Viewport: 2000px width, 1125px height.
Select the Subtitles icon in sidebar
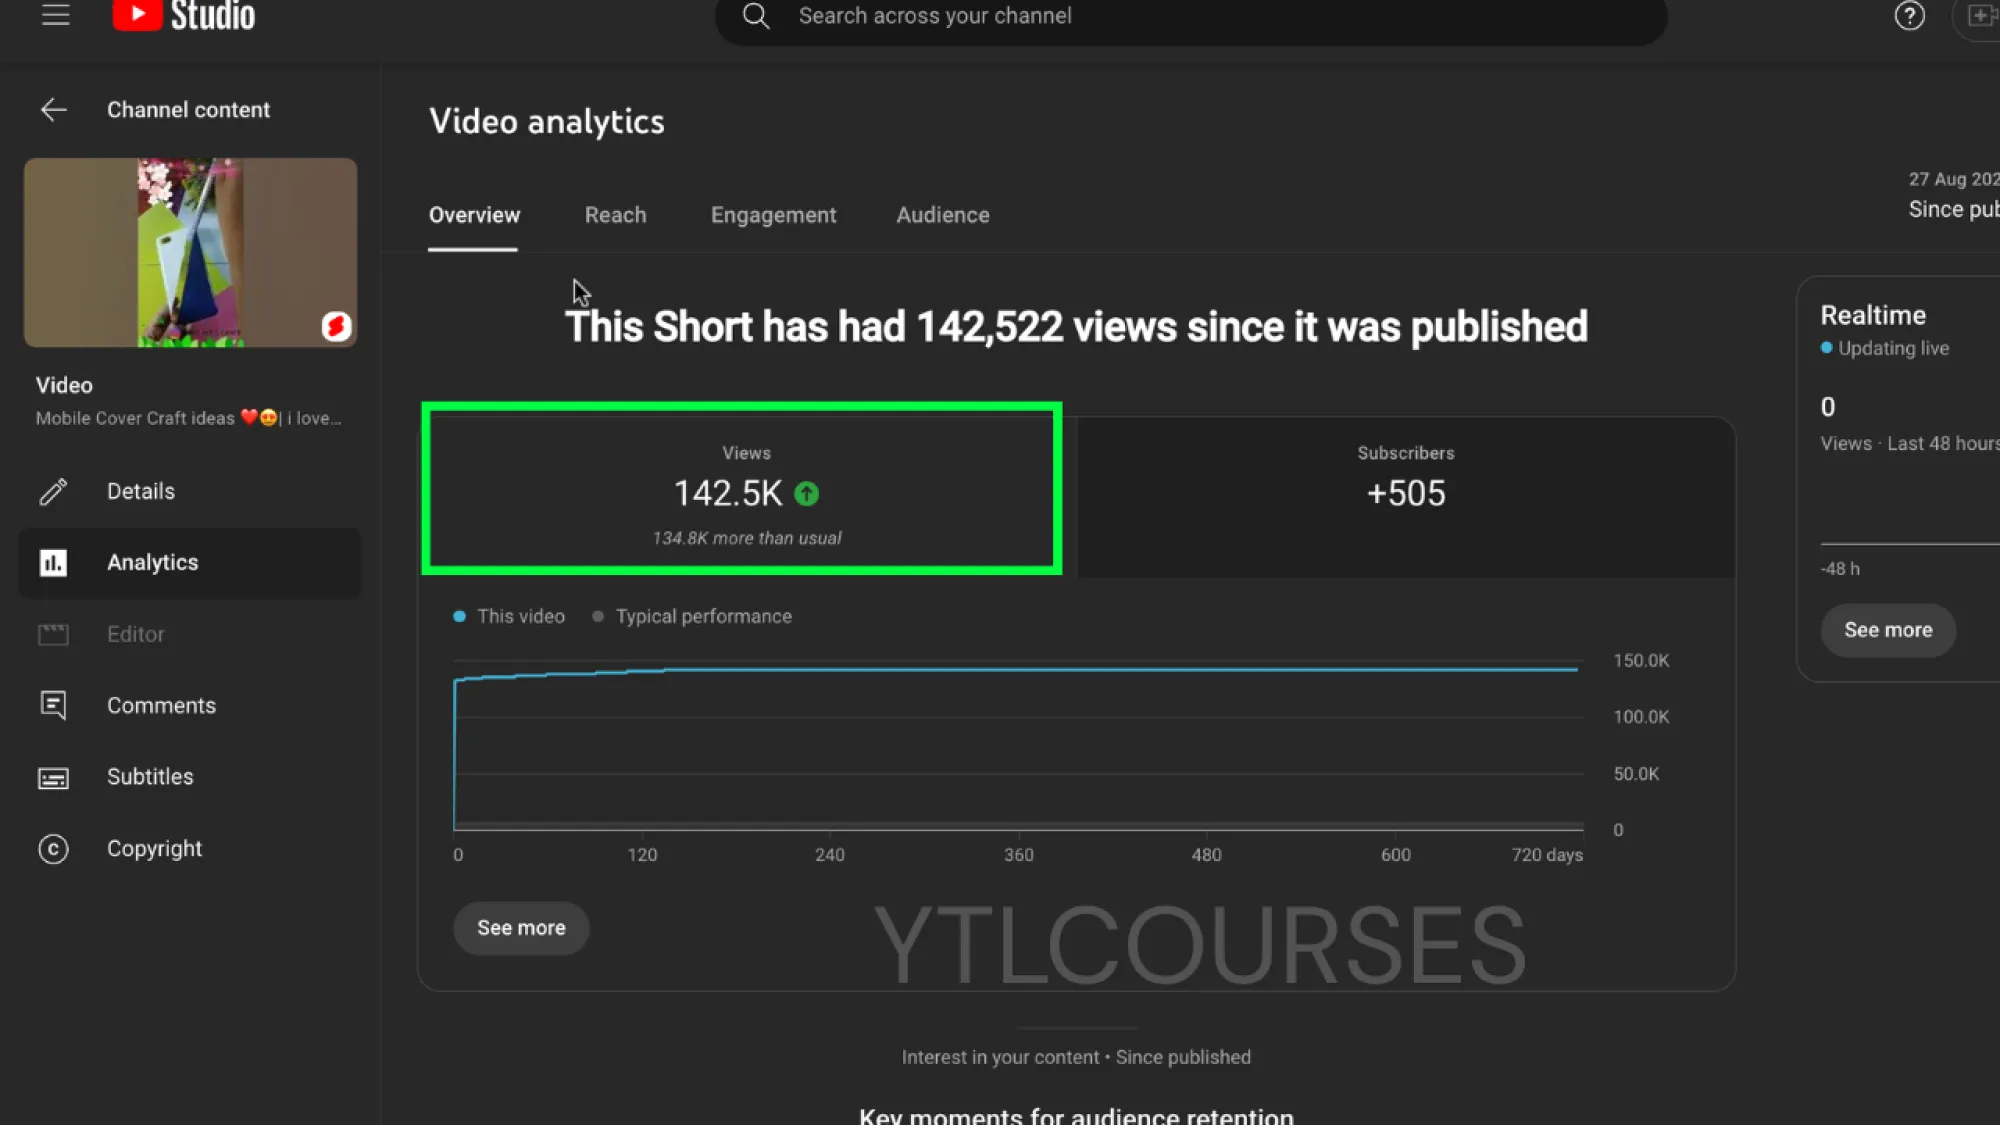tap(53, 777)
